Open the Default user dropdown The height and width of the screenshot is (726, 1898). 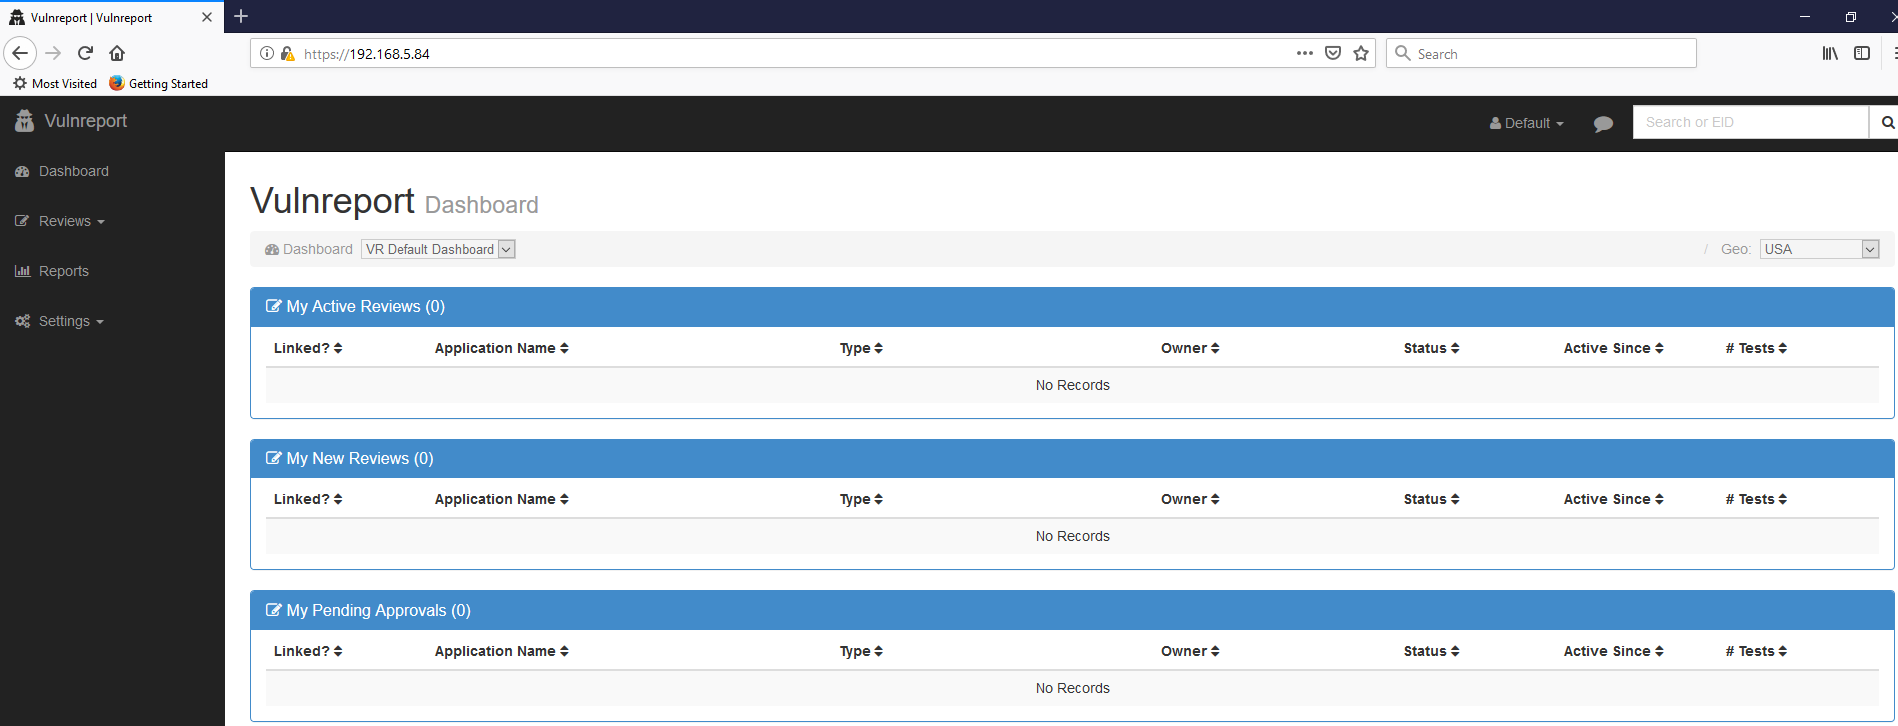[x=1526, y=123]
